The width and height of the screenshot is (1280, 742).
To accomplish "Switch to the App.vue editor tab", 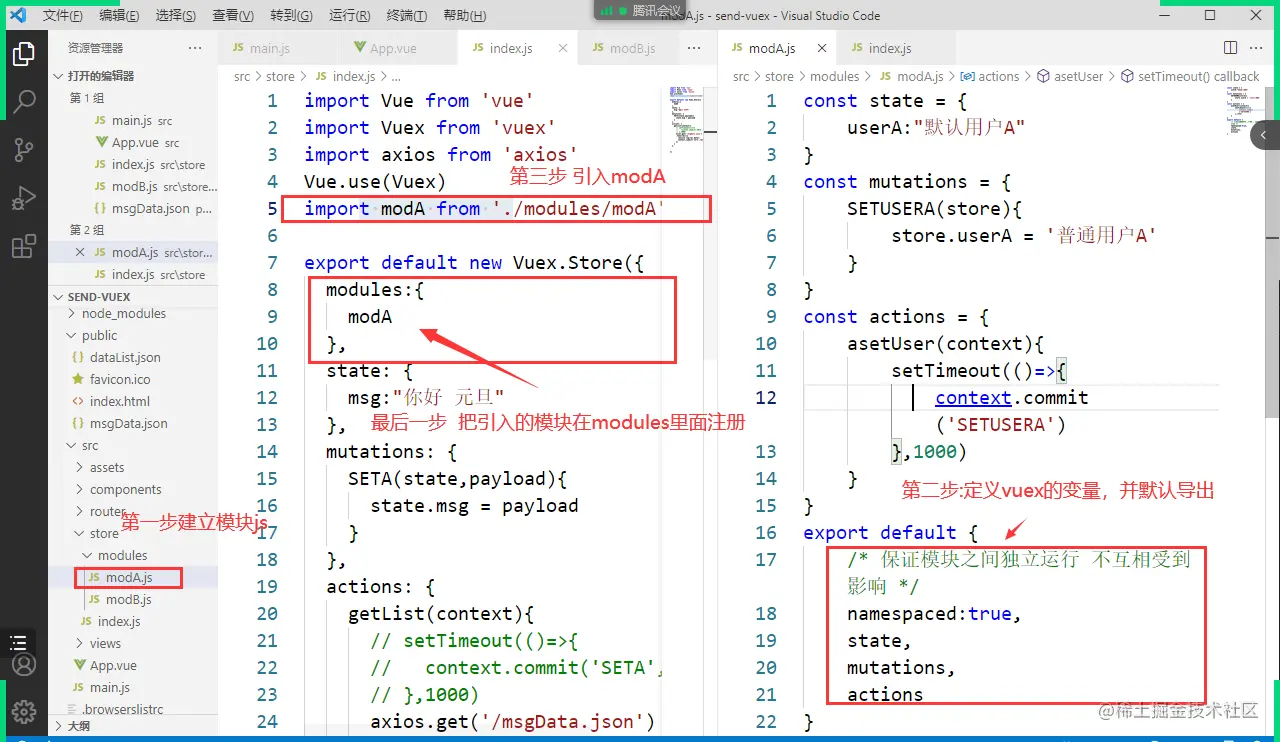I will (393, 48).
